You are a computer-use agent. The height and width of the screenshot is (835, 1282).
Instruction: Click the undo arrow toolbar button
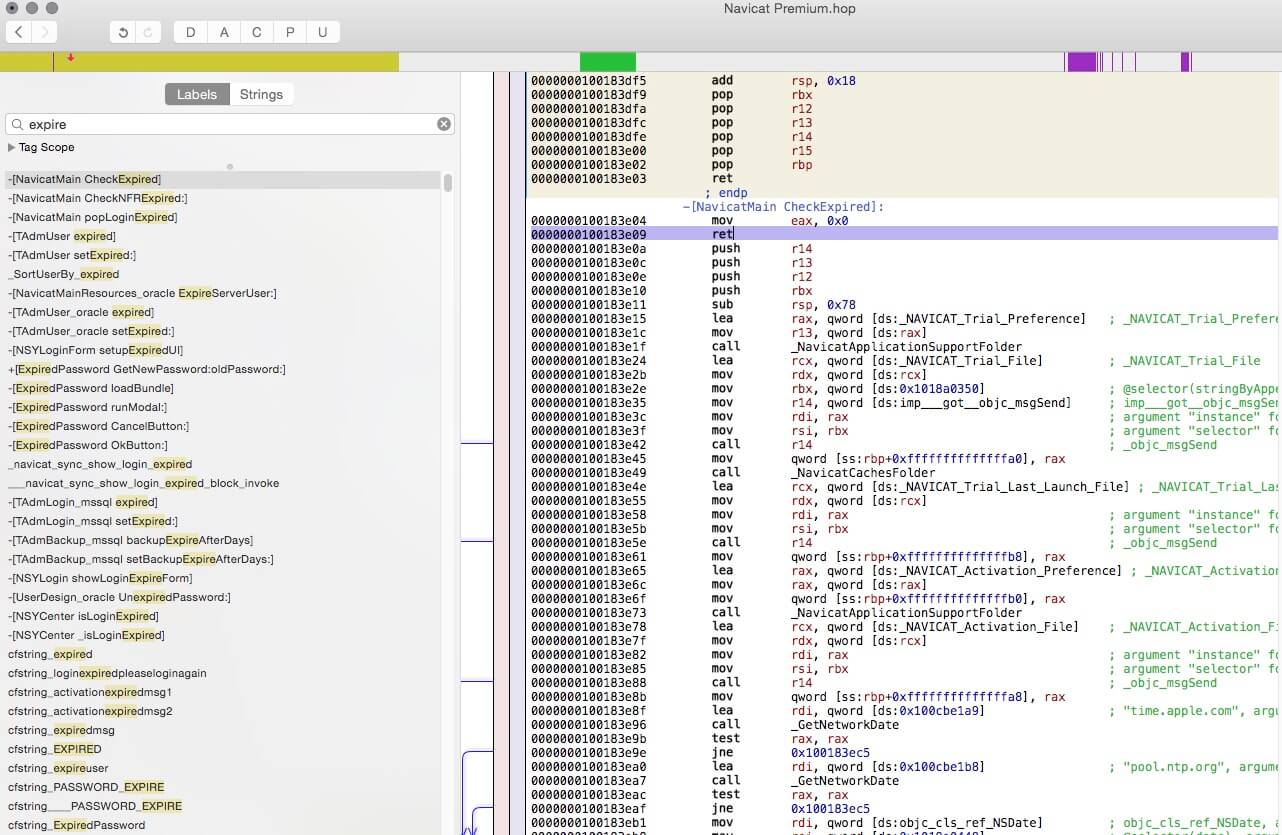pos(123,32)
